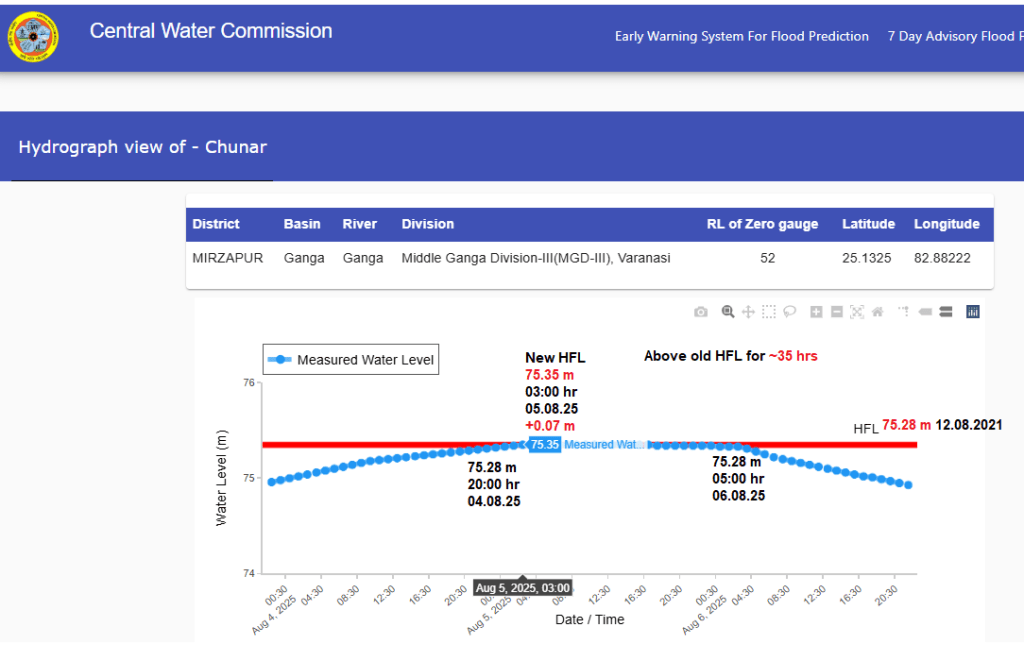Open Plotly logo link in toolbar

tap(972, 312)
